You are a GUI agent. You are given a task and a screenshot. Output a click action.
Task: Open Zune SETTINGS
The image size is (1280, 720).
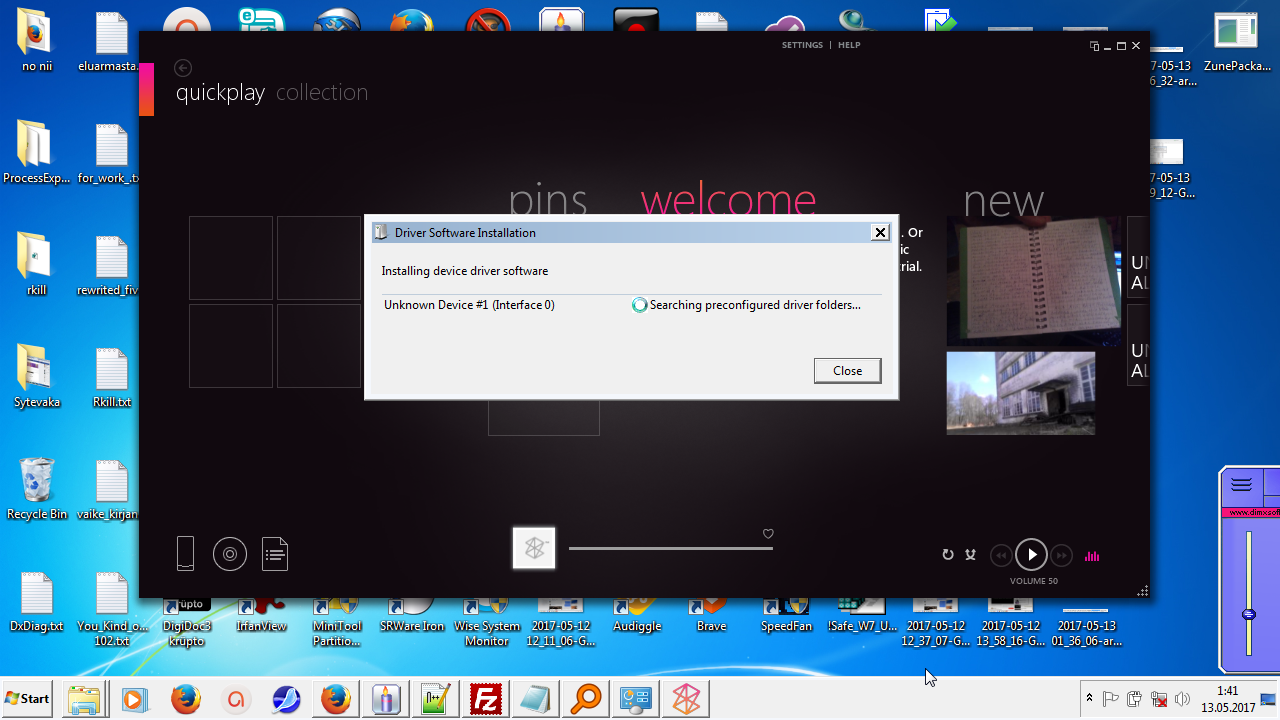tap(802, 45)
